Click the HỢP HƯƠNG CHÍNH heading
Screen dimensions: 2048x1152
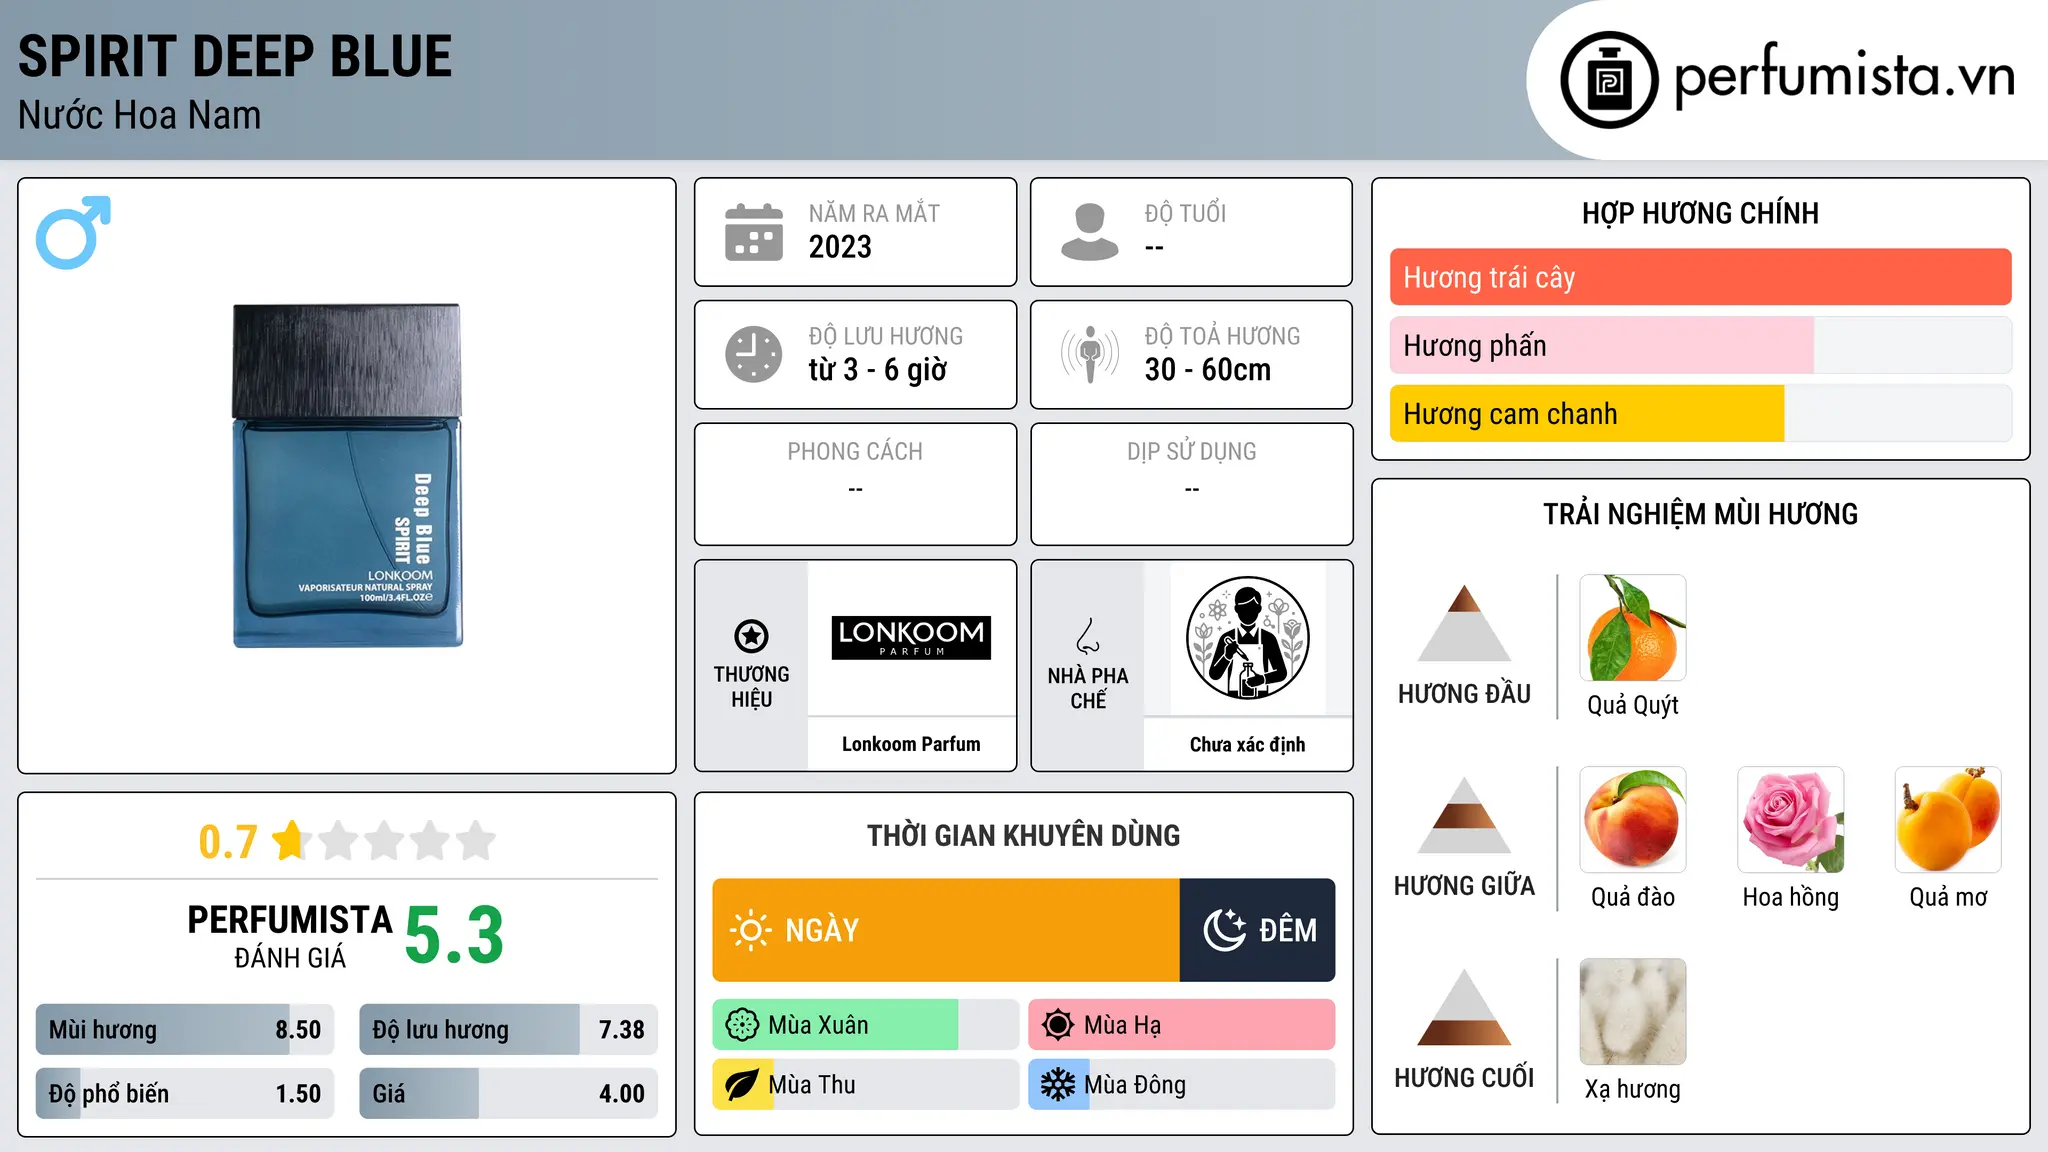pos(1700,213)
